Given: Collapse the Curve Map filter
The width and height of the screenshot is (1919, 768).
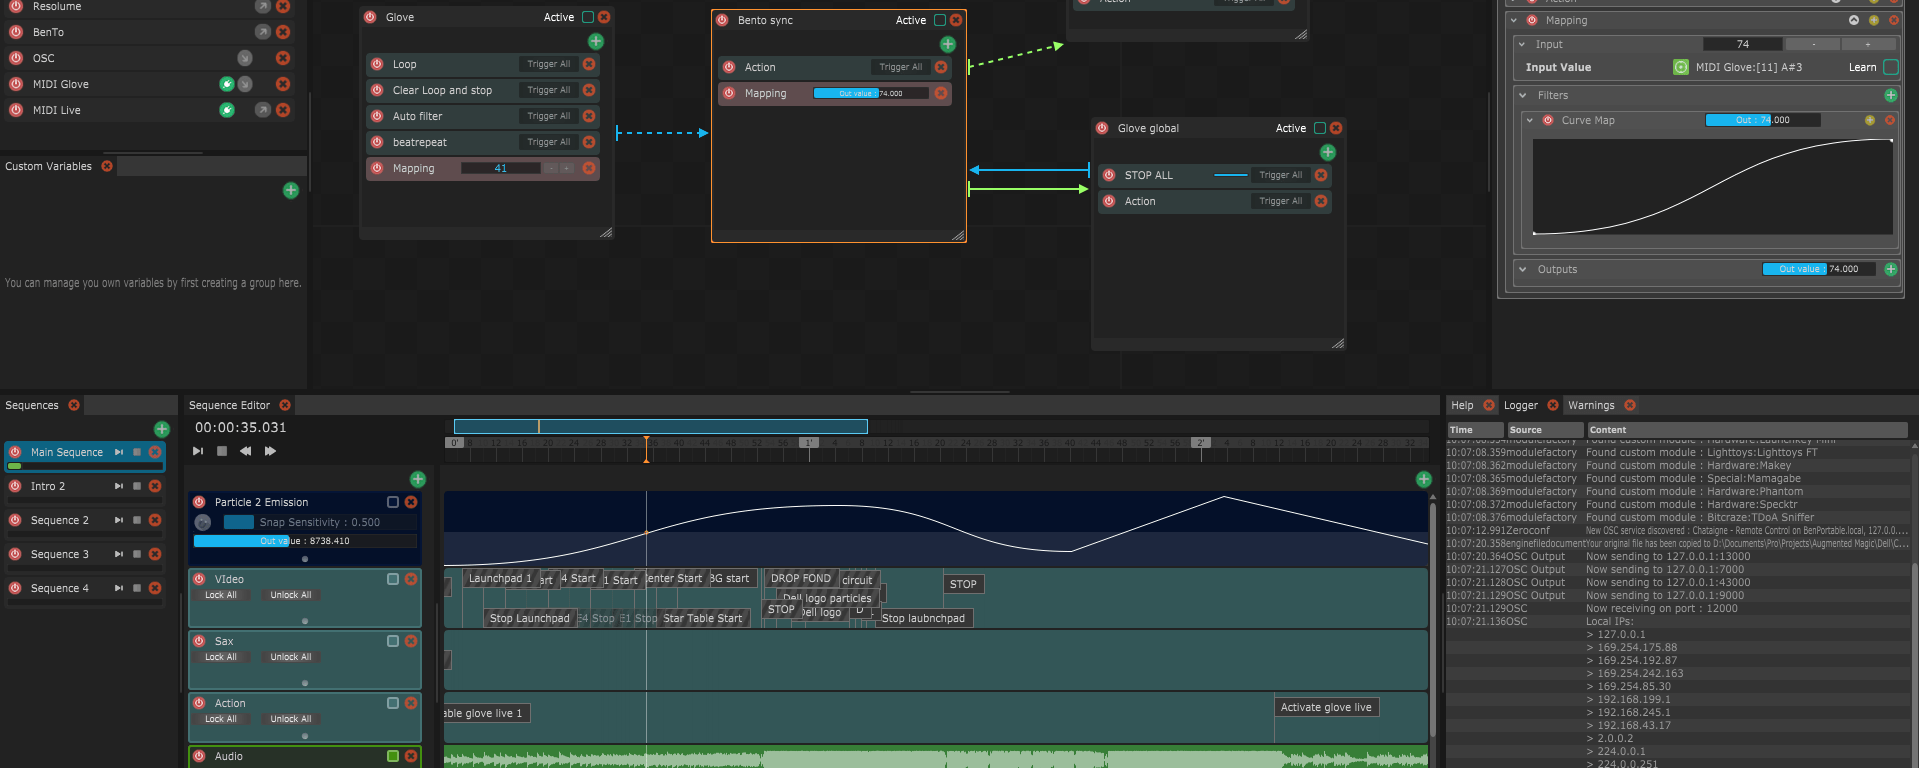Looking at the screenshot, I should [1530, 120].
